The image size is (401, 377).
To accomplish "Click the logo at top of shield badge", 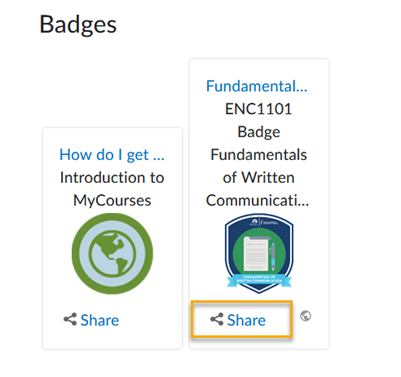I will click(264, 222).
